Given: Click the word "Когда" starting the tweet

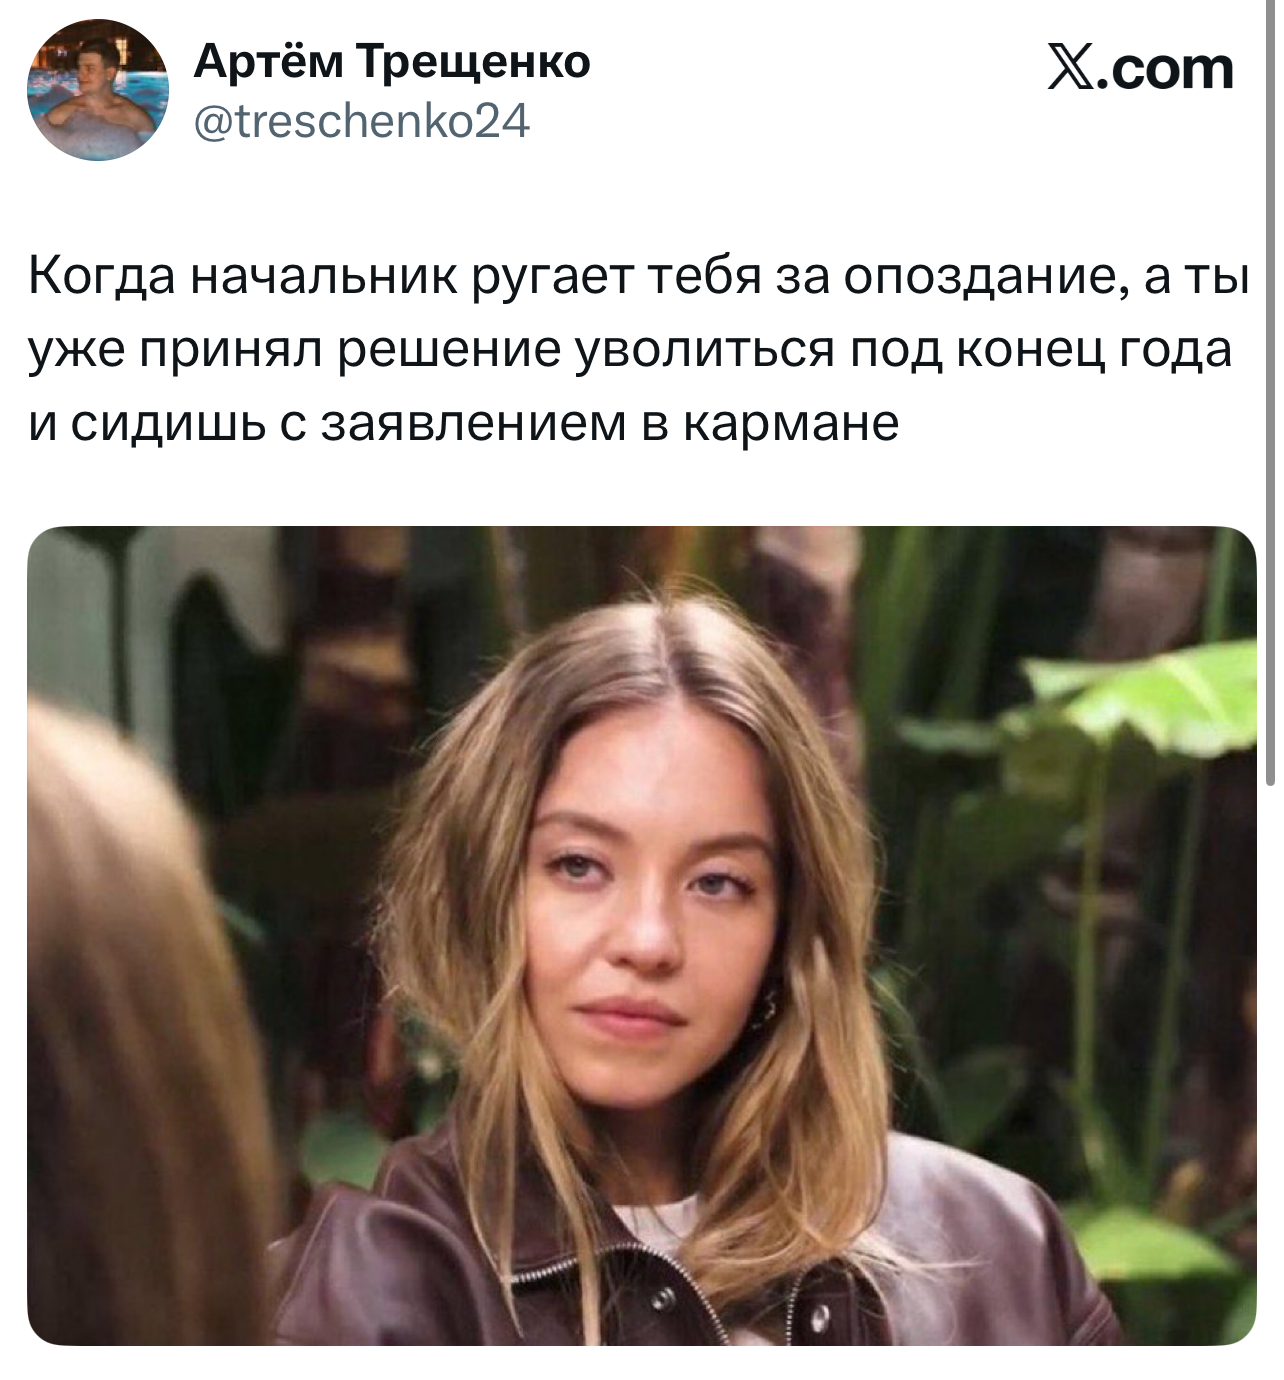Looking at the screenshot, I should click(x=100, y=279).
